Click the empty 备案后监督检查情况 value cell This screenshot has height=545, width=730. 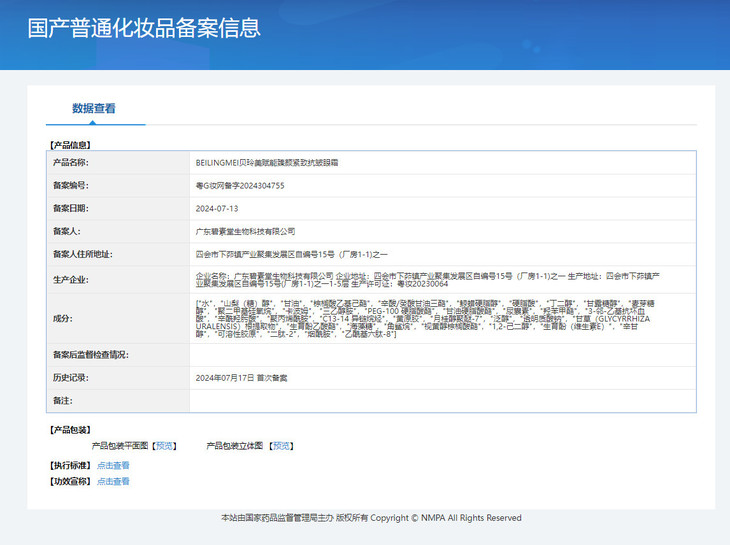click(440, 355)
